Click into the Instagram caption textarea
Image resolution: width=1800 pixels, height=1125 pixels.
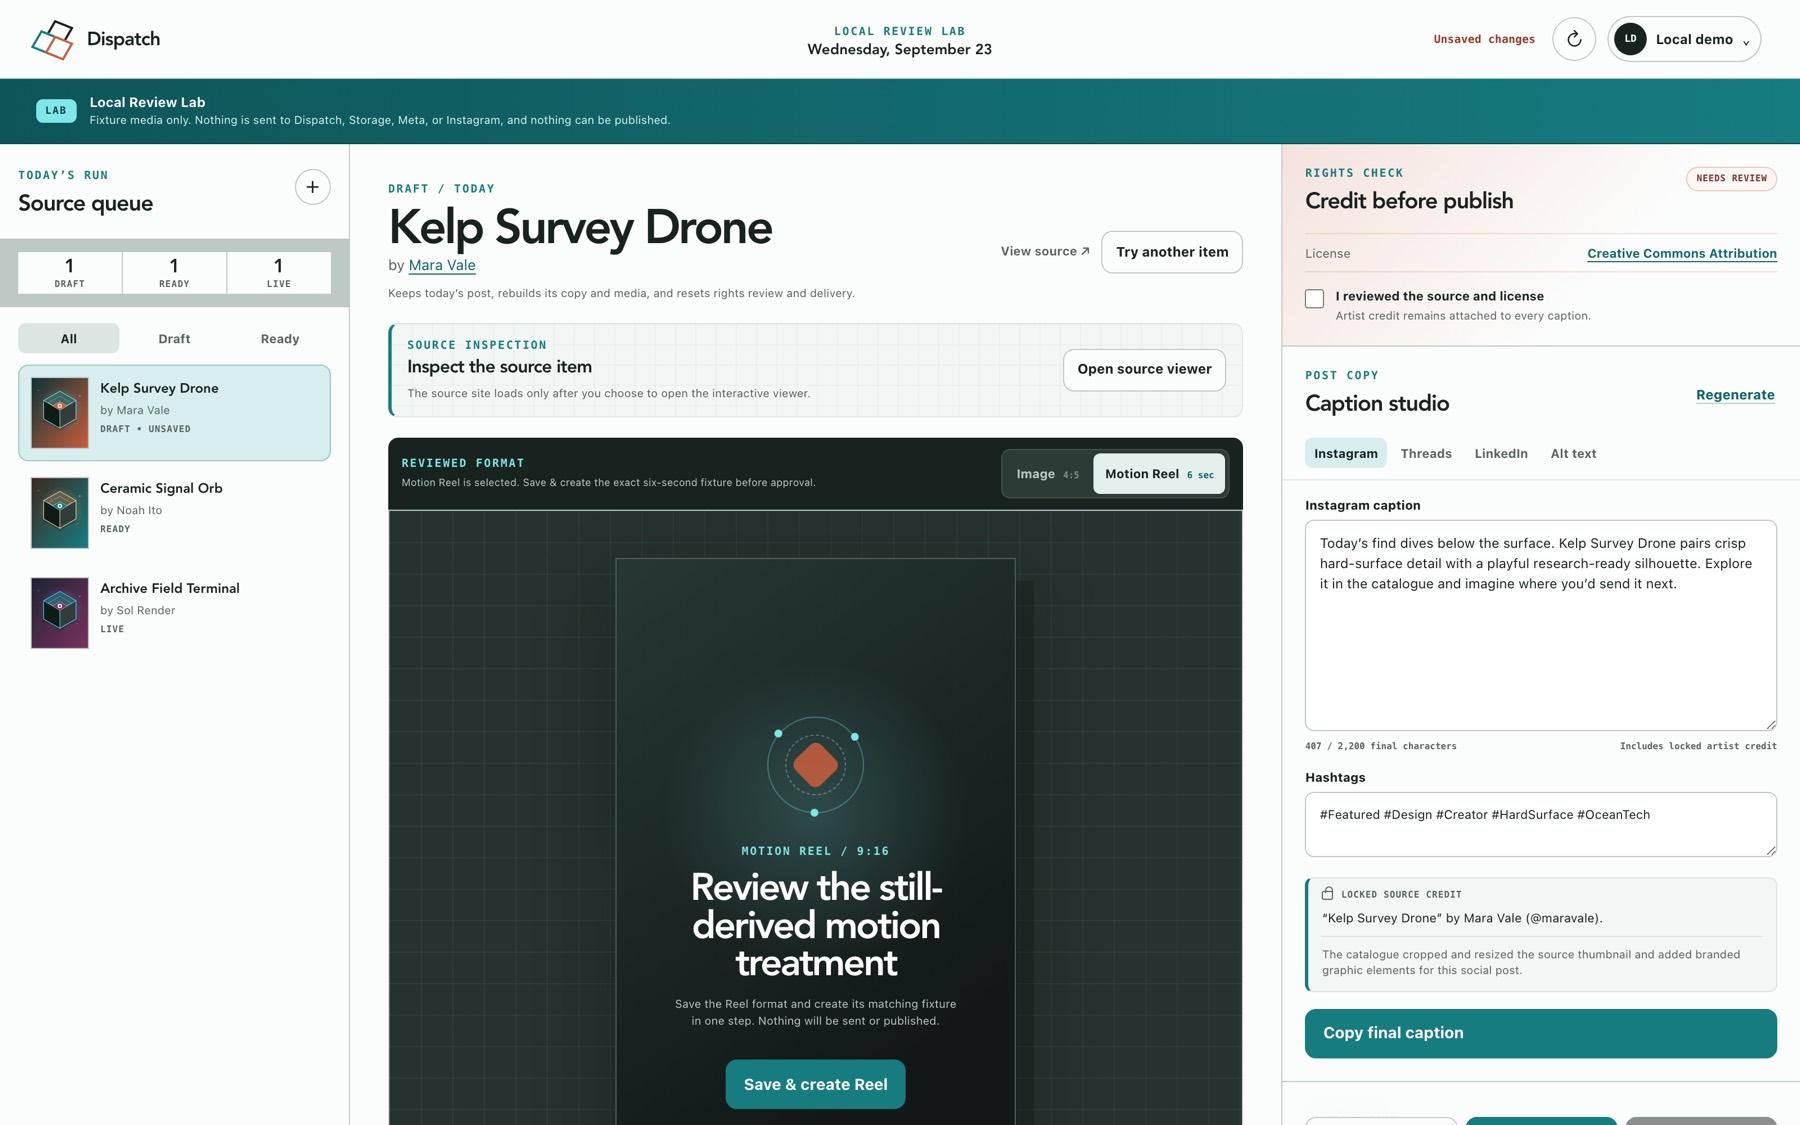(1540, 625)
